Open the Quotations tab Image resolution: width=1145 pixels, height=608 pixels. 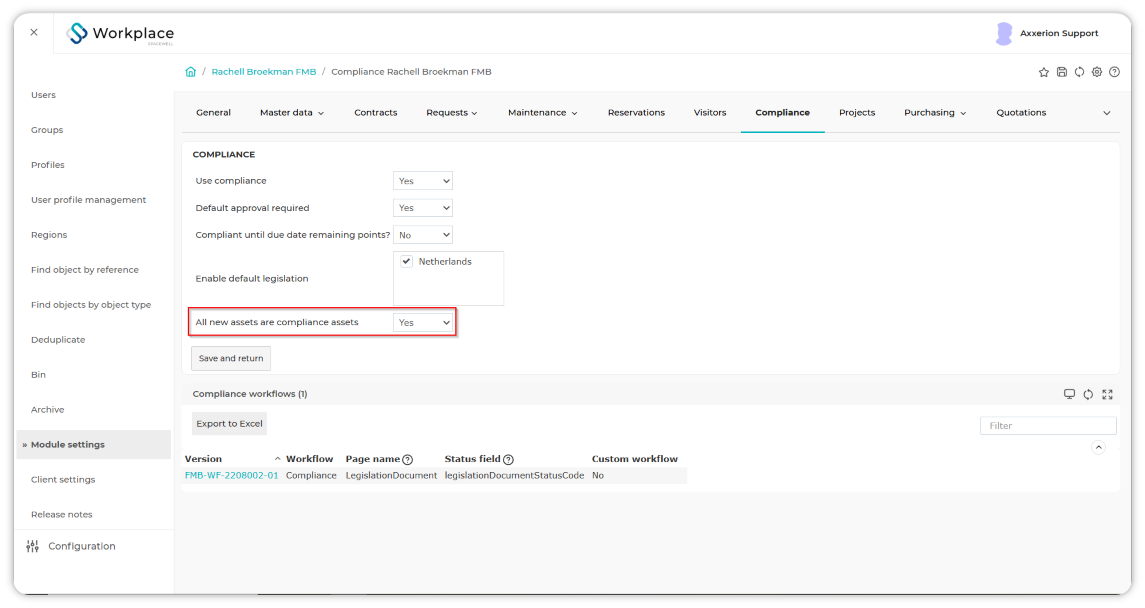tap(1021, 112)
